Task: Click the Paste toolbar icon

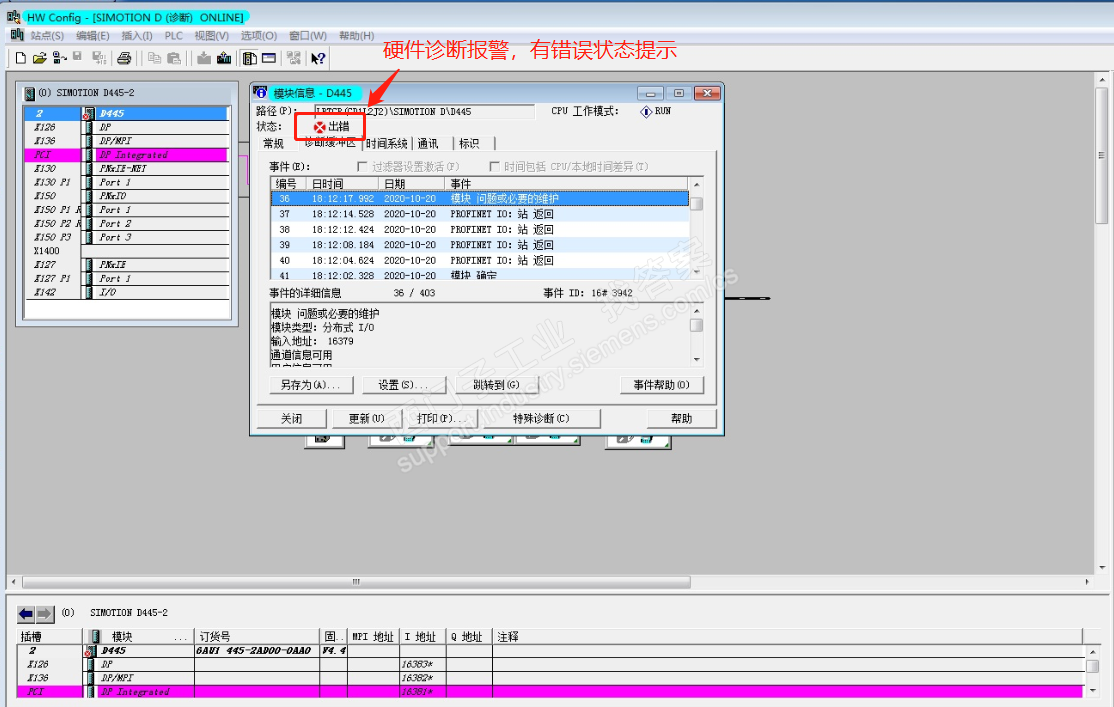Action: pos(174,58)
